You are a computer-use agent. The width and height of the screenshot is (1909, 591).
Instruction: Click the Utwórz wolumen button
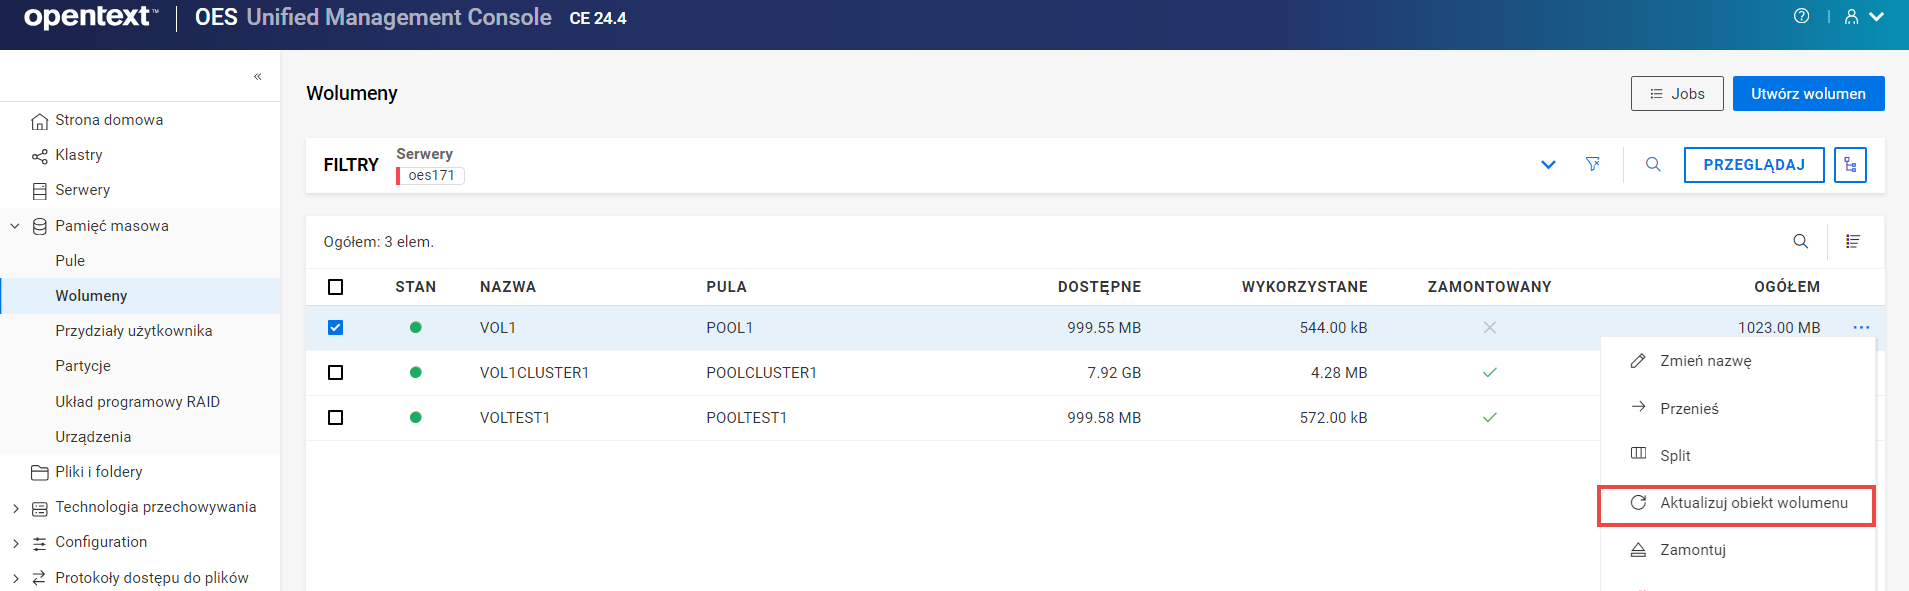pyautogui.click(x=1808, y=94)
